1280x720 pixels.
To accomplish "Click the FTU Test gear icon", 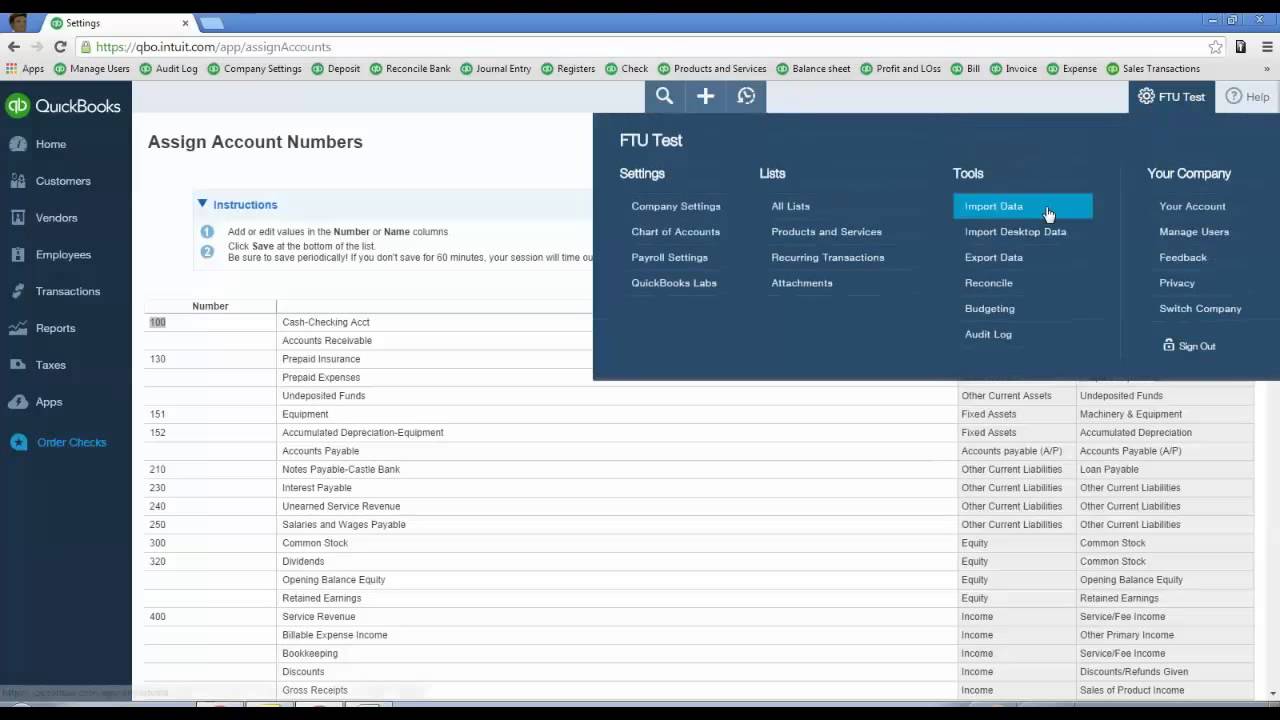I will click(x=1146, y=96).
